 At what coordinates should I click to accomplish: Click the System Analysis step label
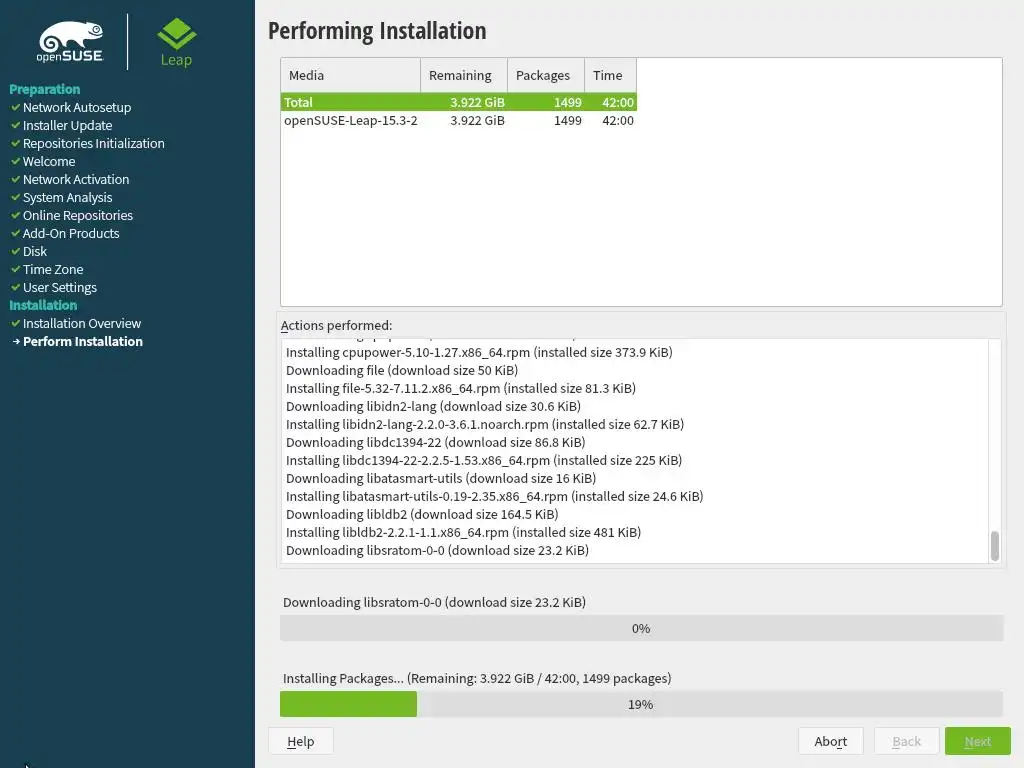(67, 197)
